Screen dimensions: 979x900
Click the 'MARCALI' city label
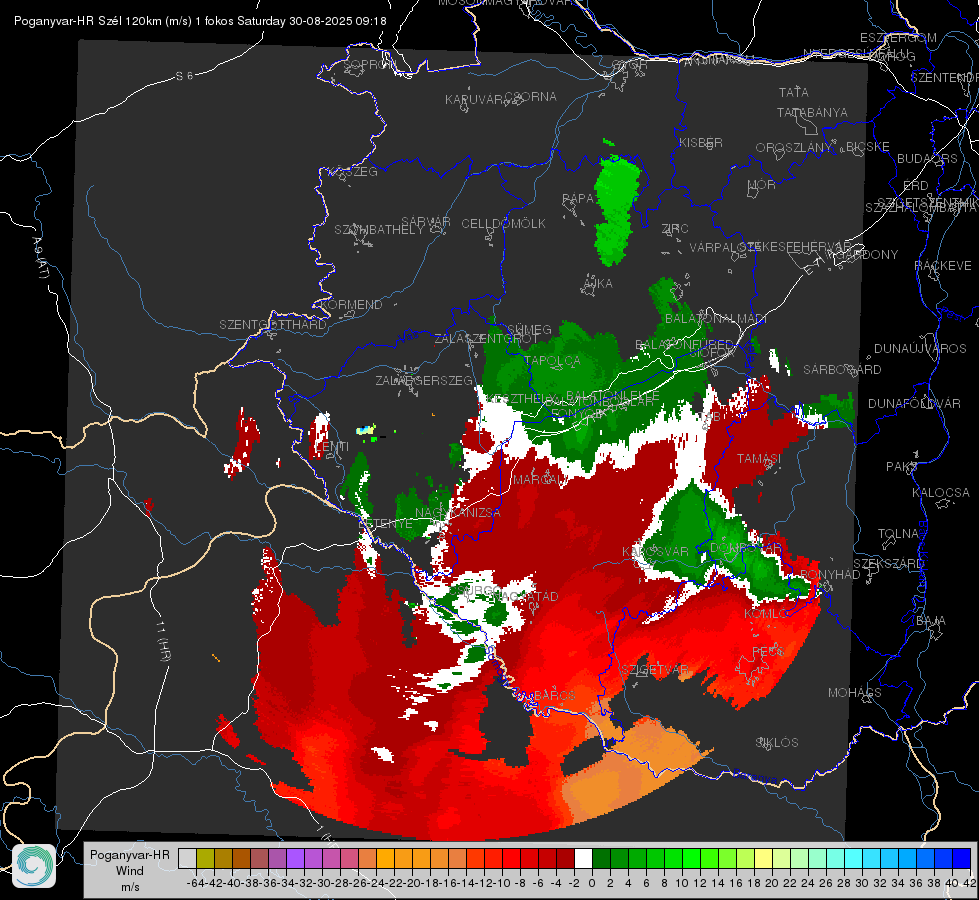click(x=539, y=480)
